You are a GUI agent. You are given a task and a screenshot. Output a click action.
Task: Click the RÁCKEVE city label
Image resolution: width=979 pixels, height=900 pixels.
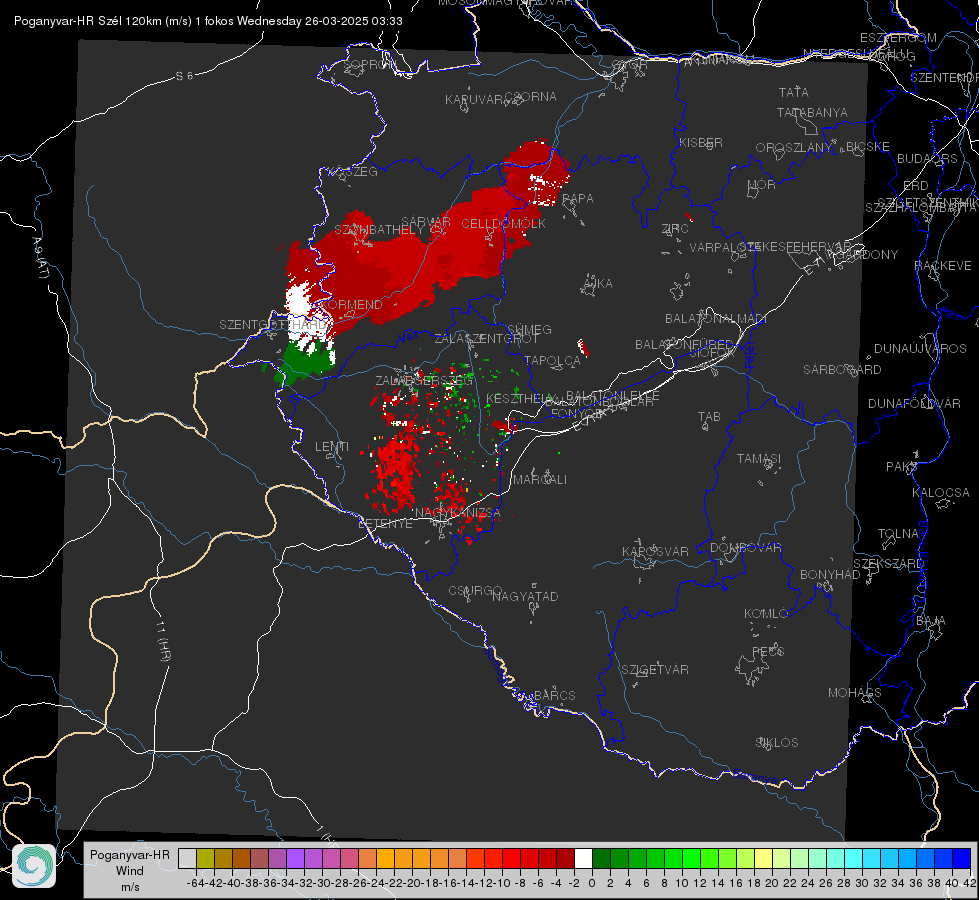coord(943,266)
